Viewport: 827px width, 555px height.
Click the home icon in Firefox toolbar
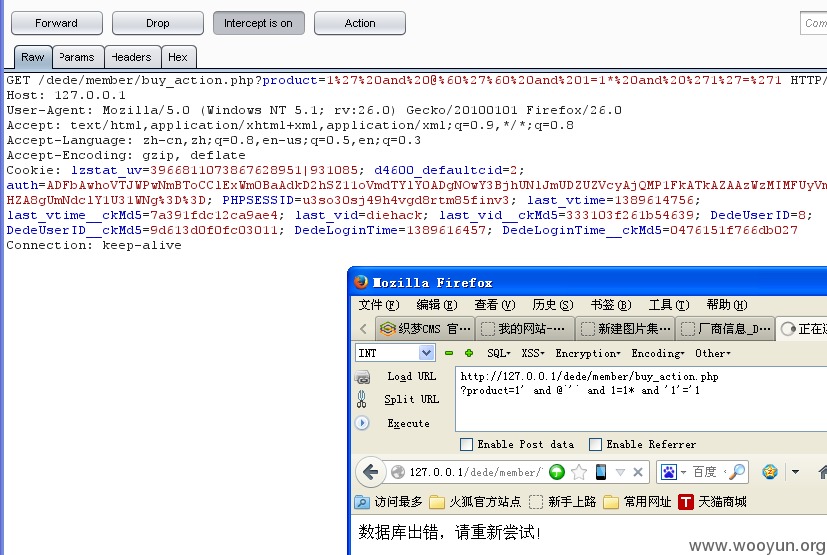pyautogui.click(x=822, y=472)
